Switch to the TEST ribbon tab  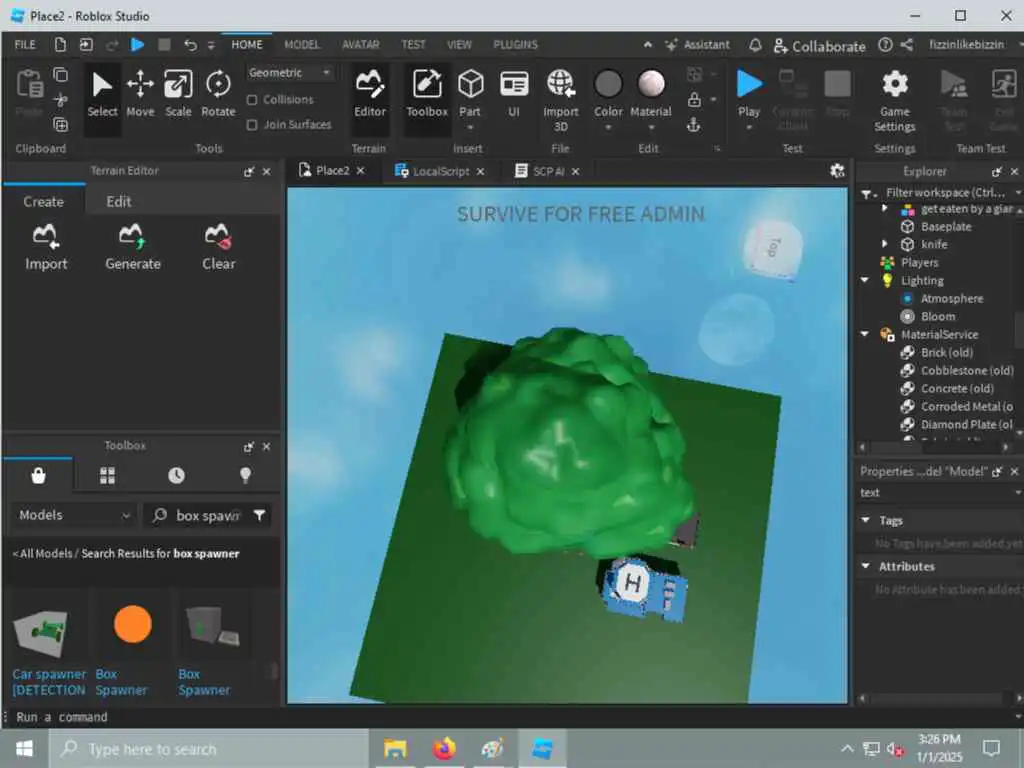pyautogui.click(x=413, y=44)
